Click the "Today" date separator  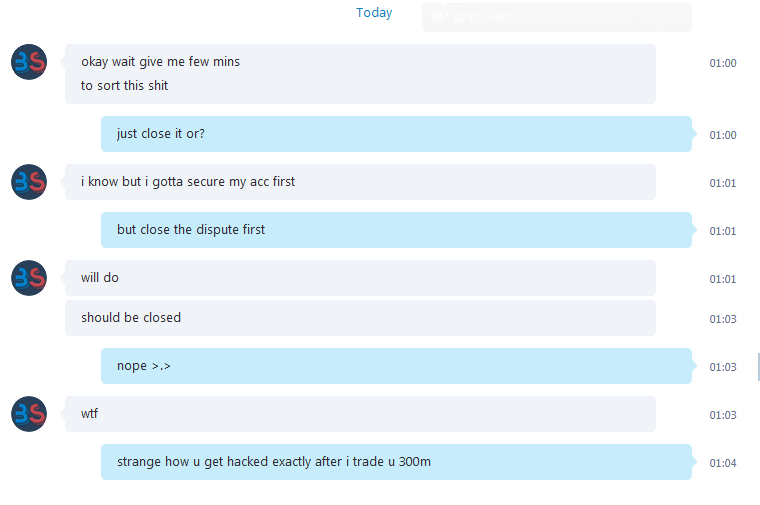click(374, 13)
